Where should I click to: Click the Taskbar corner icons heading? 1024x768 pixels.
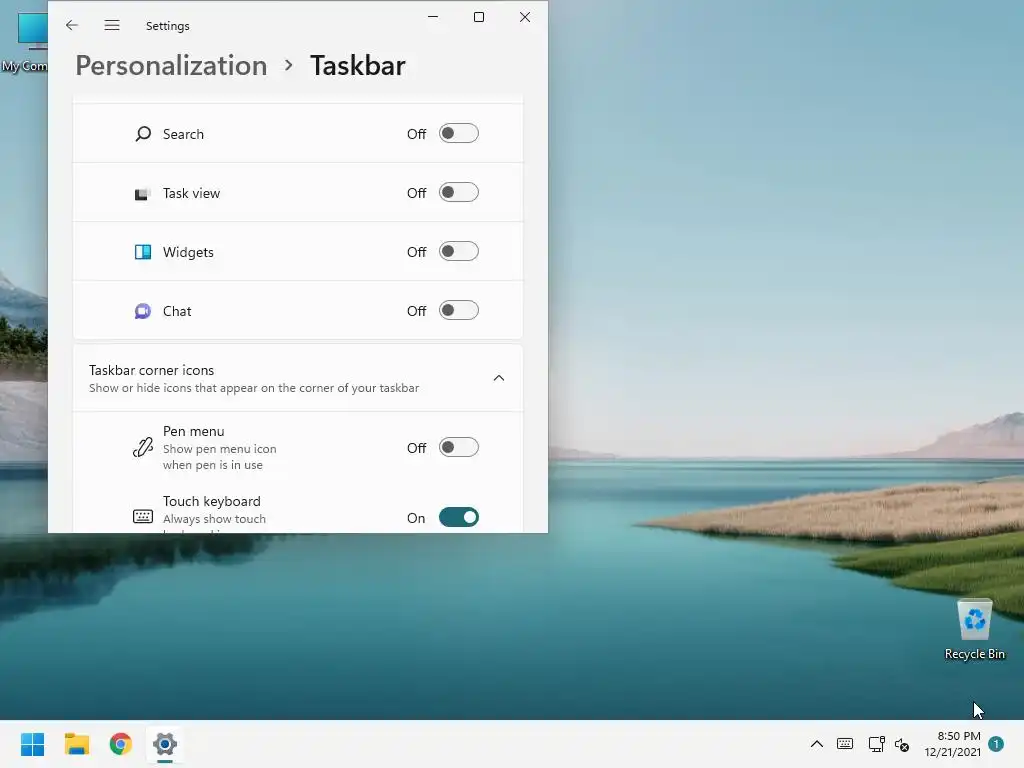click(x=152, y=370)
